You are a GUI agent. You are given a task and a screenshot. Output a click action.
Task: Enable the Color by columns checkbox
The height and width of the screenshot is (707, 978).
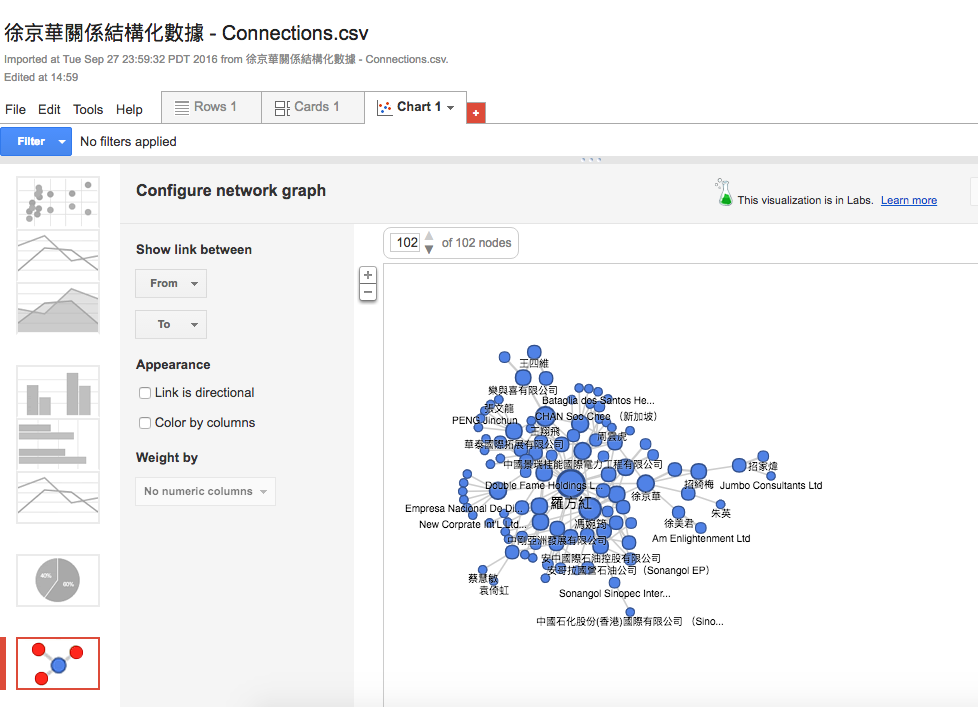coord(144,423)
